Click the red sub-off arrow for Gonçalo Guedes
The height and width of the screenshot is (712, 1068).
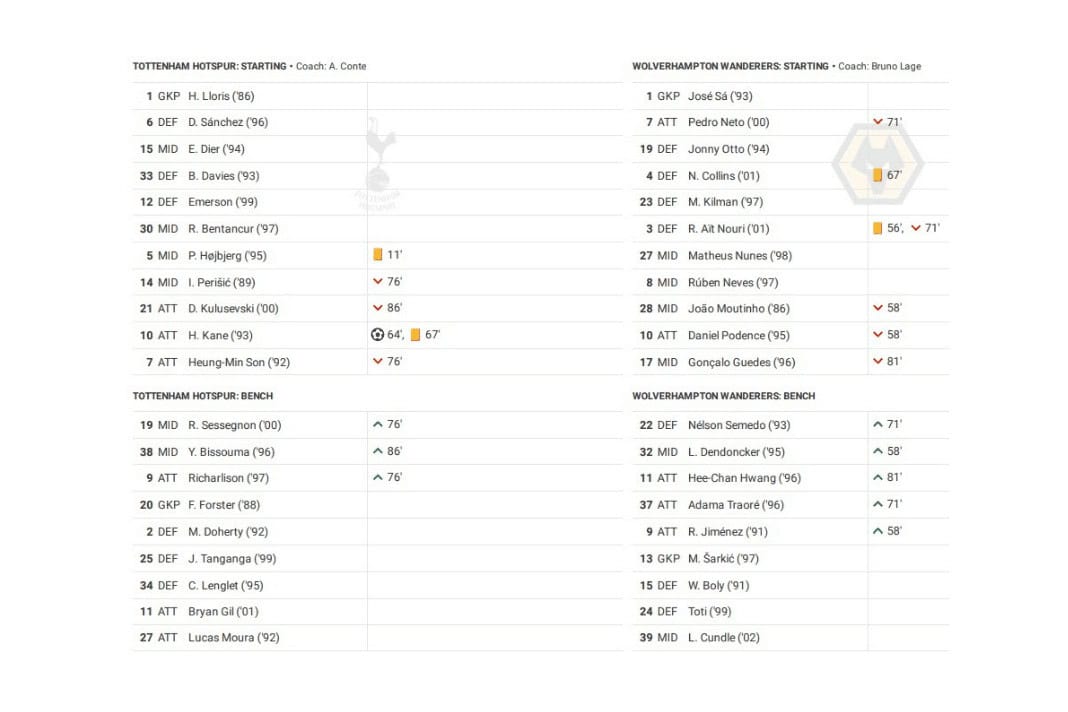pos(877,362)
